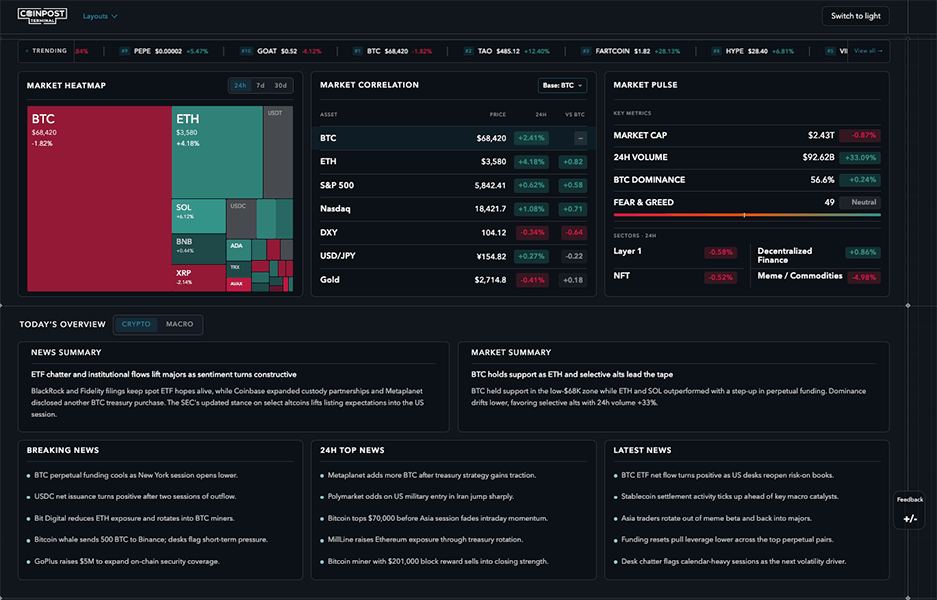Viewport: 937px width, 600px height.
Task: Click the ADA heatmap tile
Action: coord(238,250)
